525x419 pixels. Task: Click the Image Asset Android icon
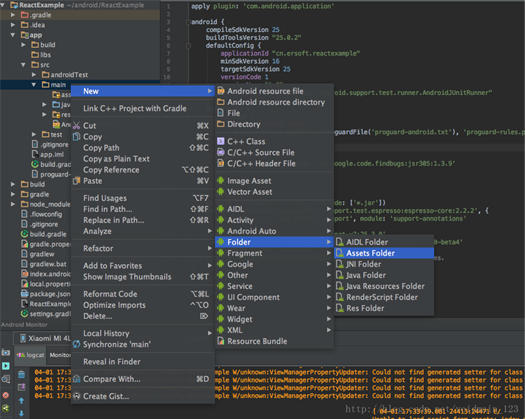(x=221, y=181)
